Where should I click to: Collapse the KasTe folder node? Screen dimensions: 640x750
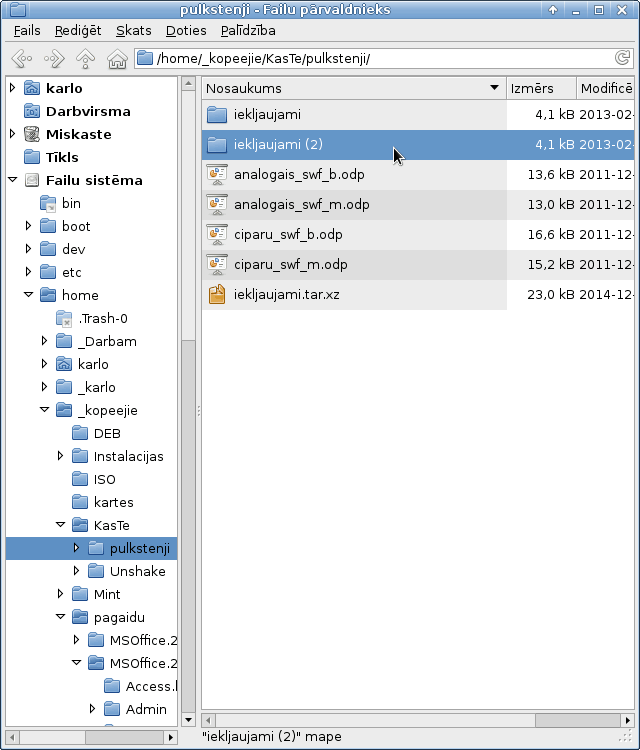(x=61, y=524)
